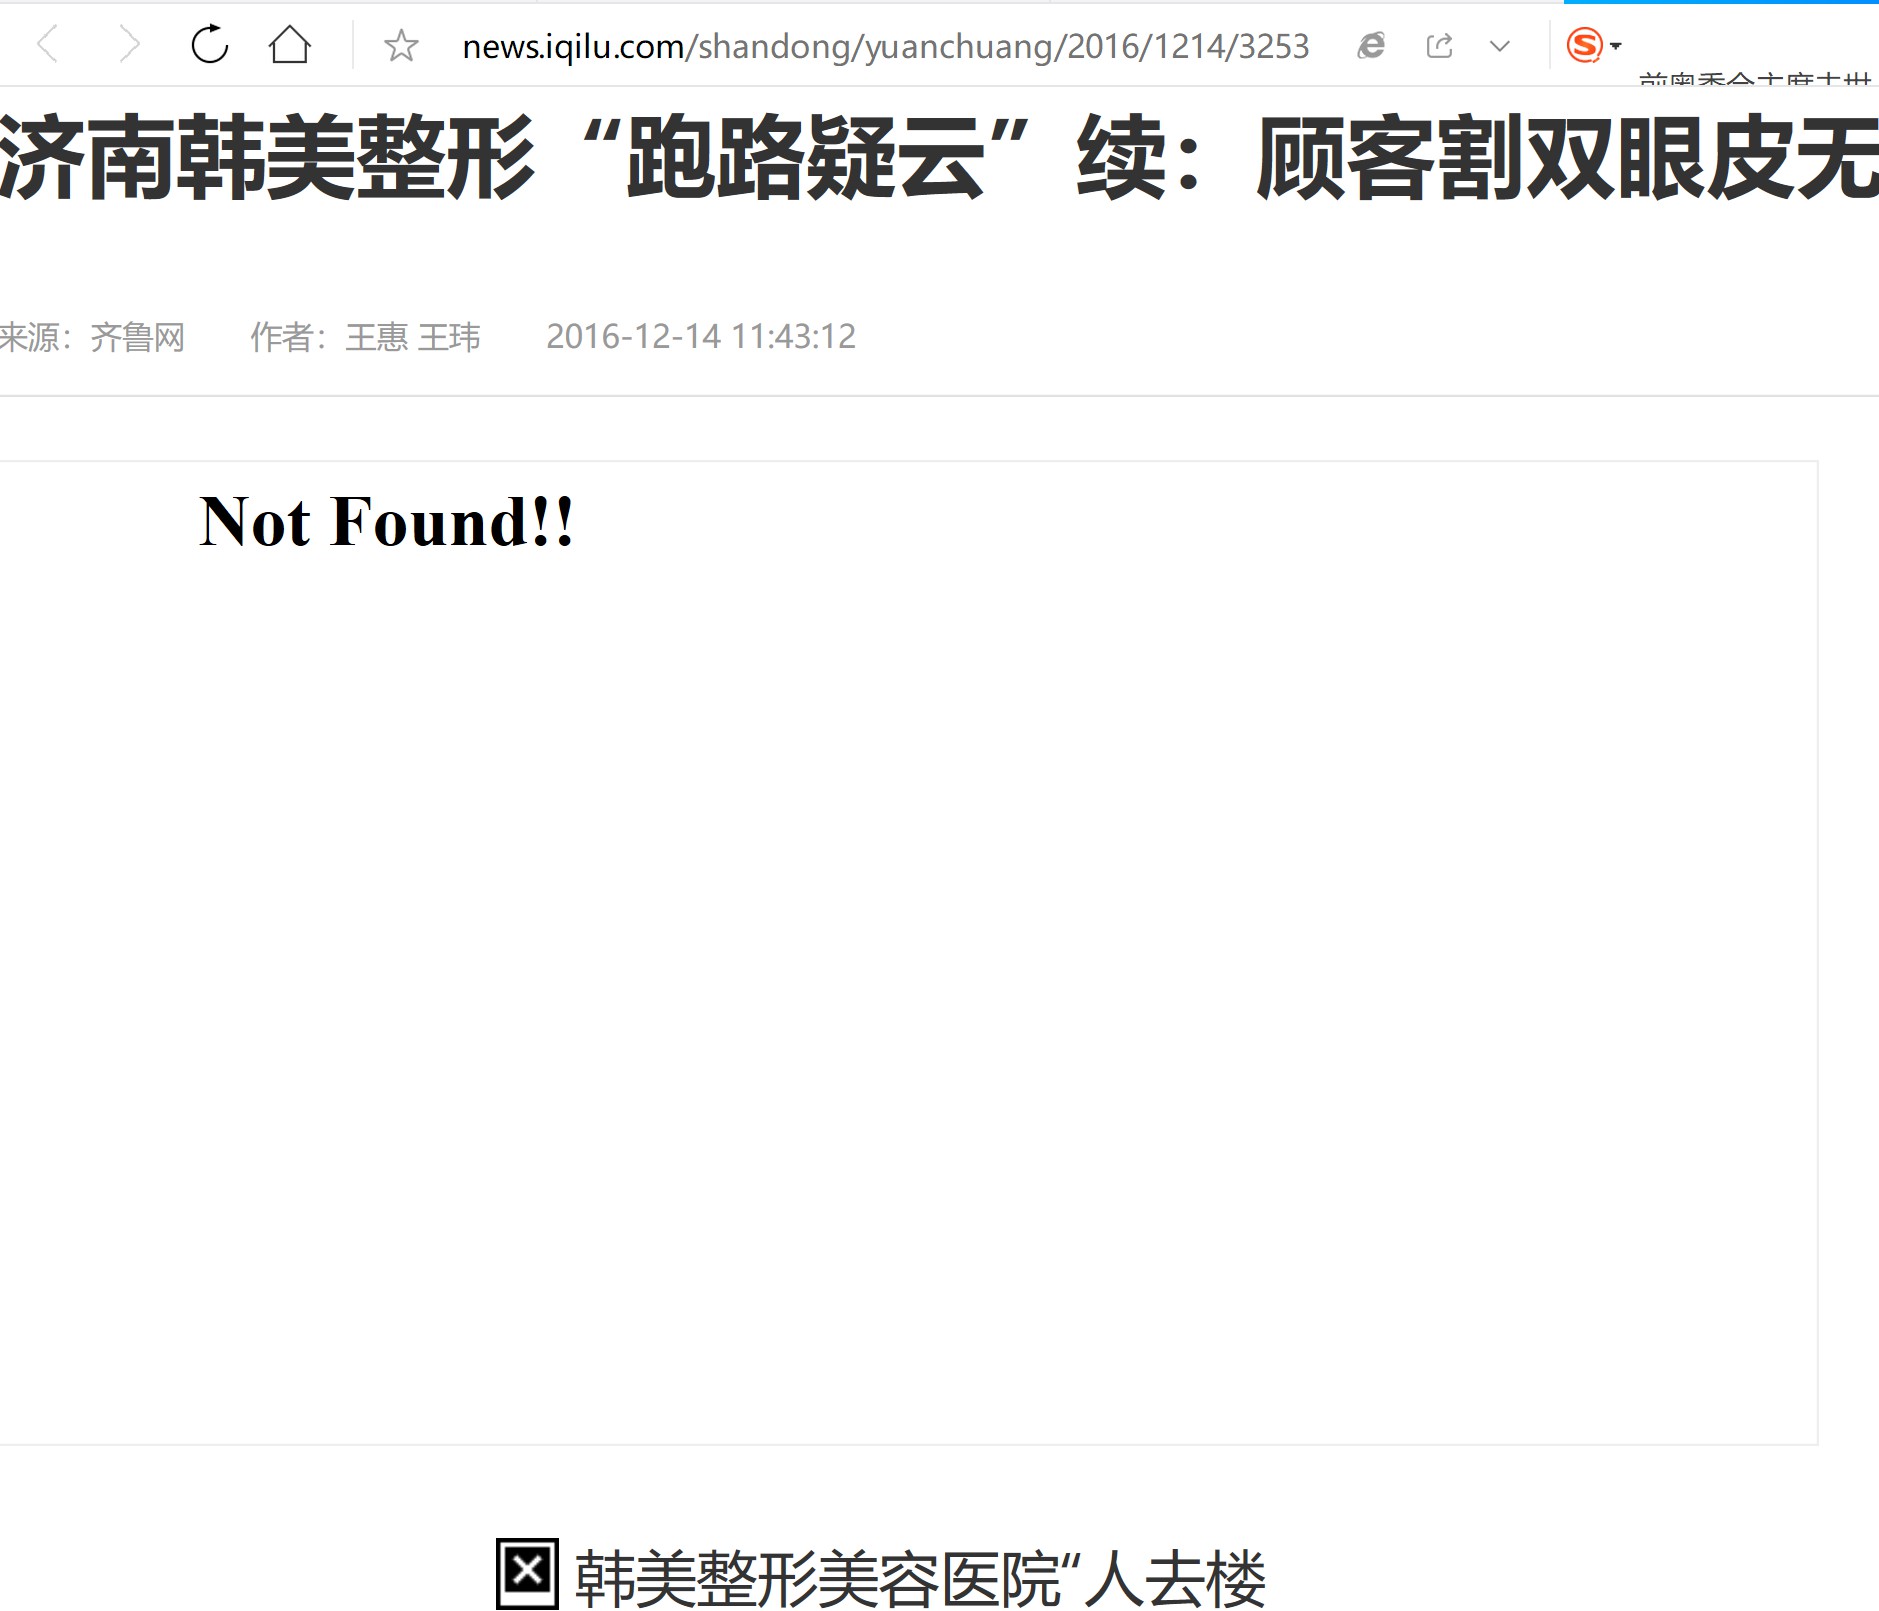
Task: Click the broken image placeholder icon
Action: (527, 1573)
